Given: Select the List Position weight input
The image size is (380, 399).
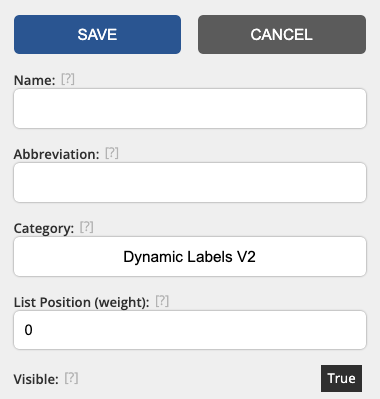Looking at the screenshot, I should click(190, 330).
